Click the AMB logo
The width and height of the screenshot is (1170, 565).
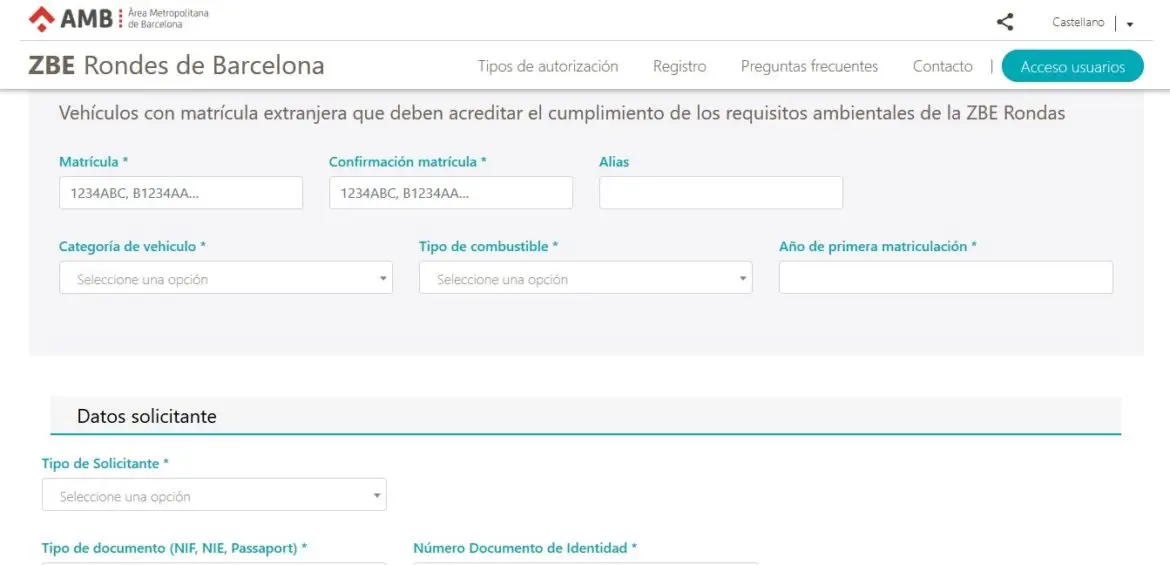tap(118, 19)
